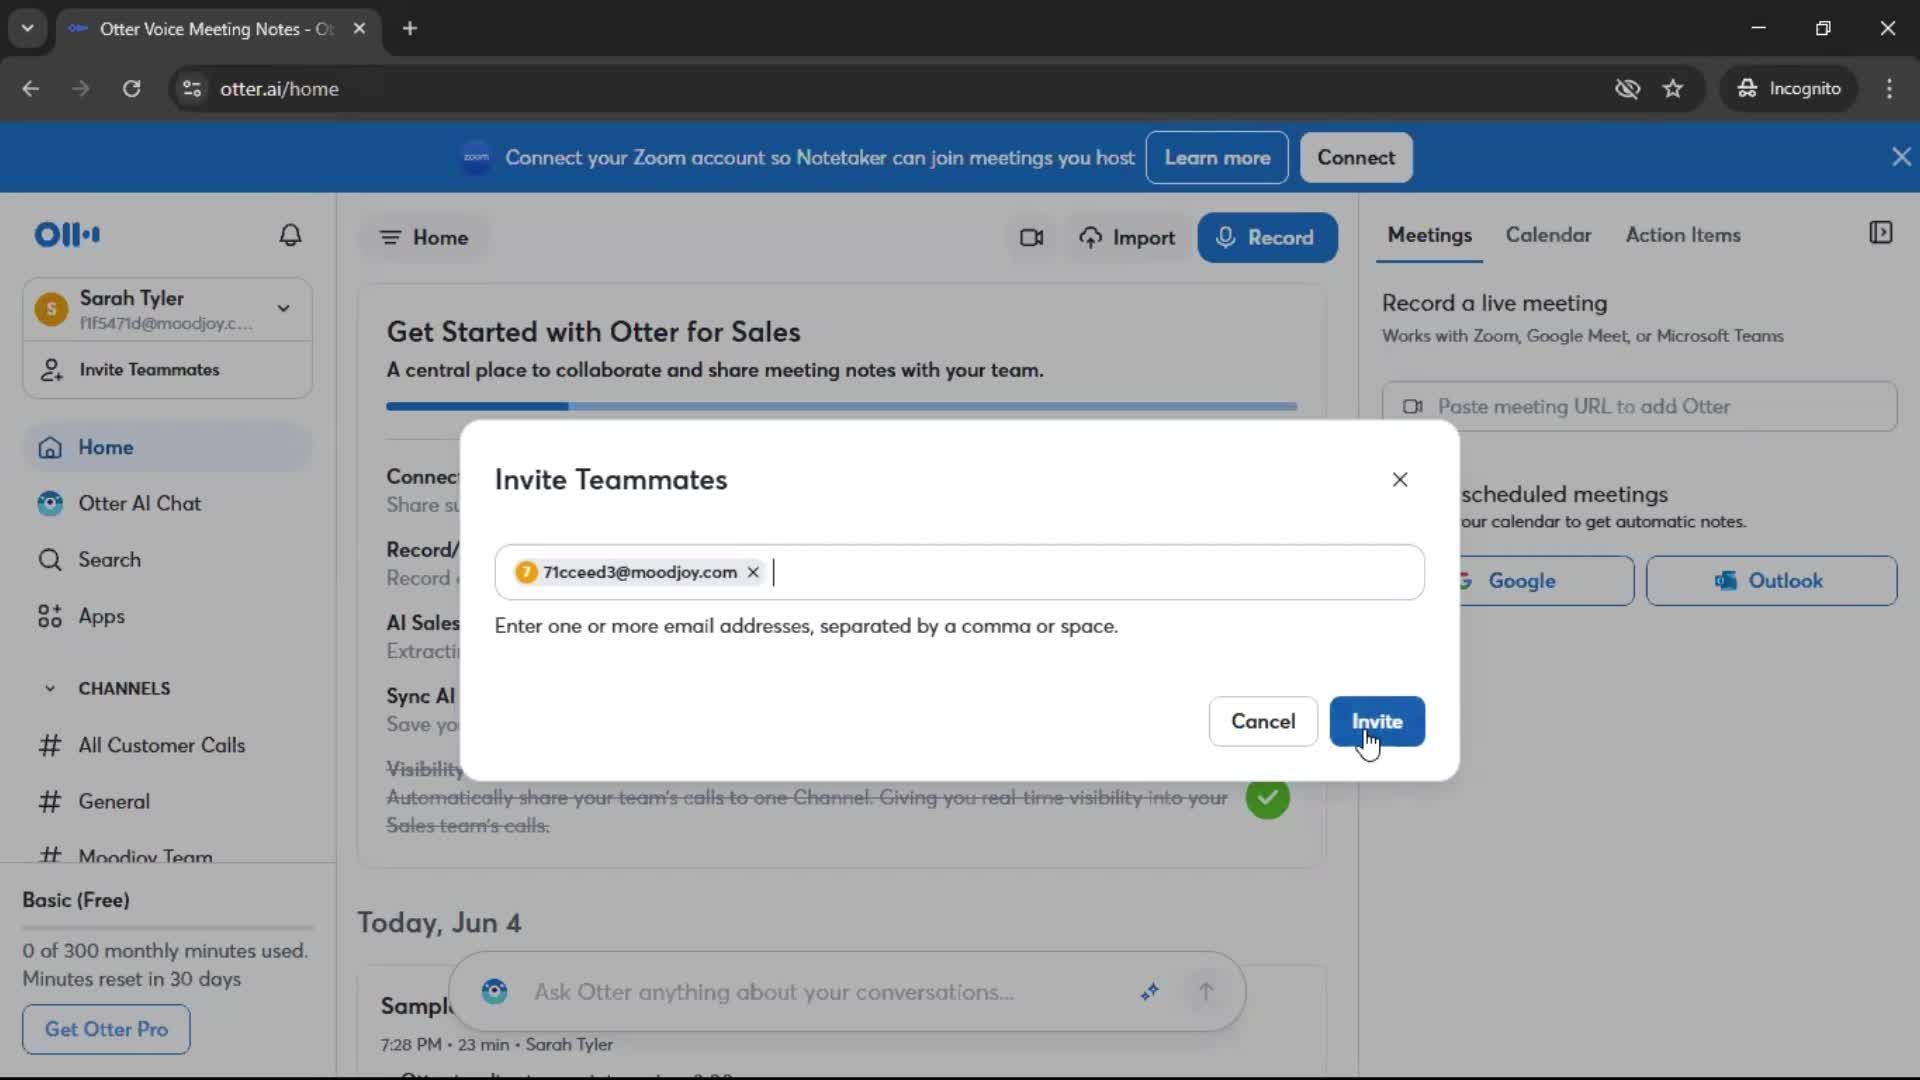The image size is (1920, 1080).
Task: Remove the 71cceed3@moodjoy.com email chip
Action: (x=753, y=572)
